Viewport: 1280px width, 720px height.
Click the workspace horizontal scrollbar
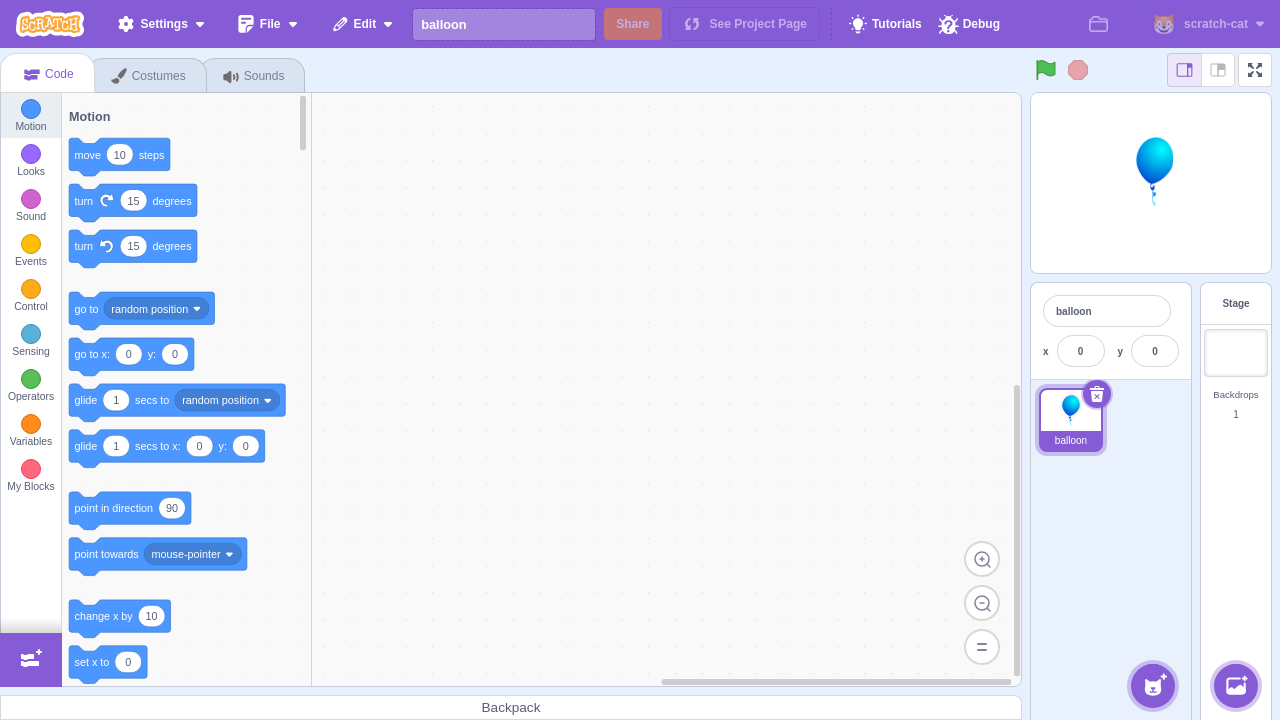point(836,682)
